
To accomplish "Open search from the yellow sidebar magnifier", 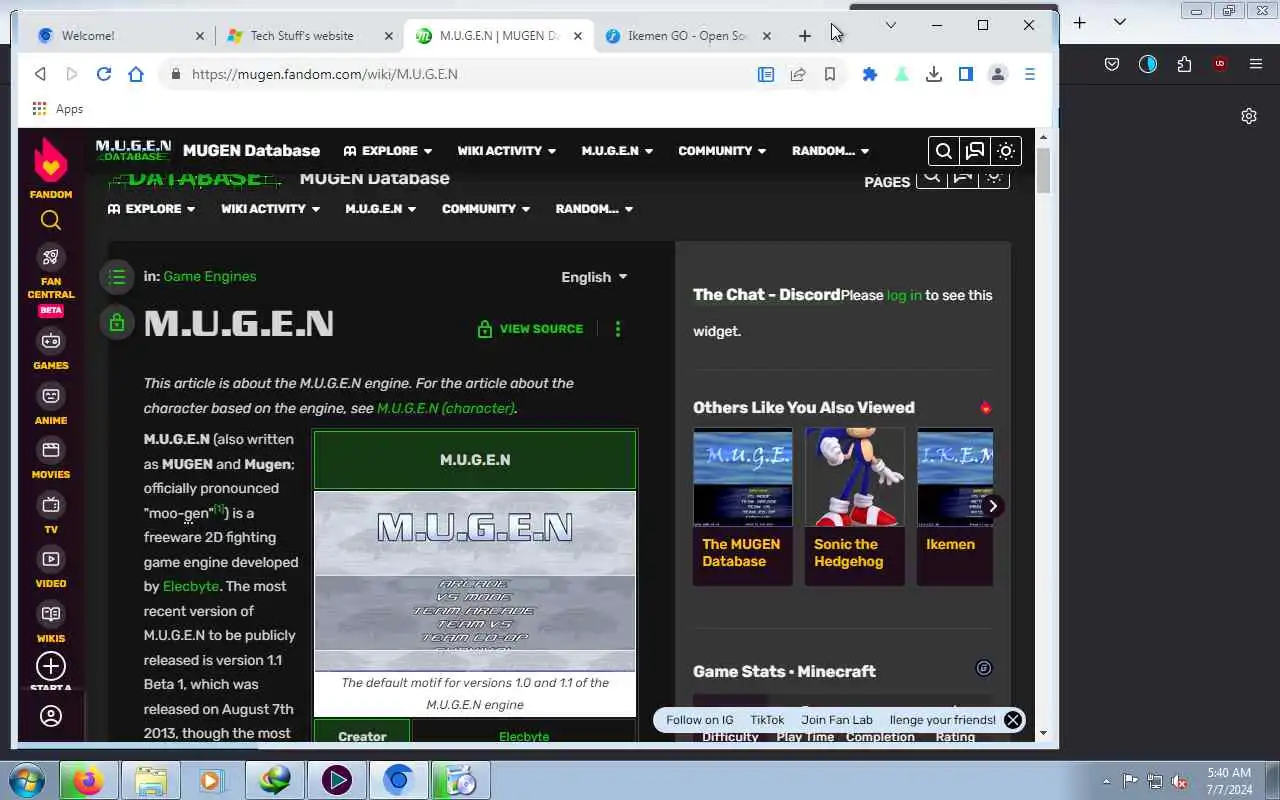I will [x=51, y=220].
